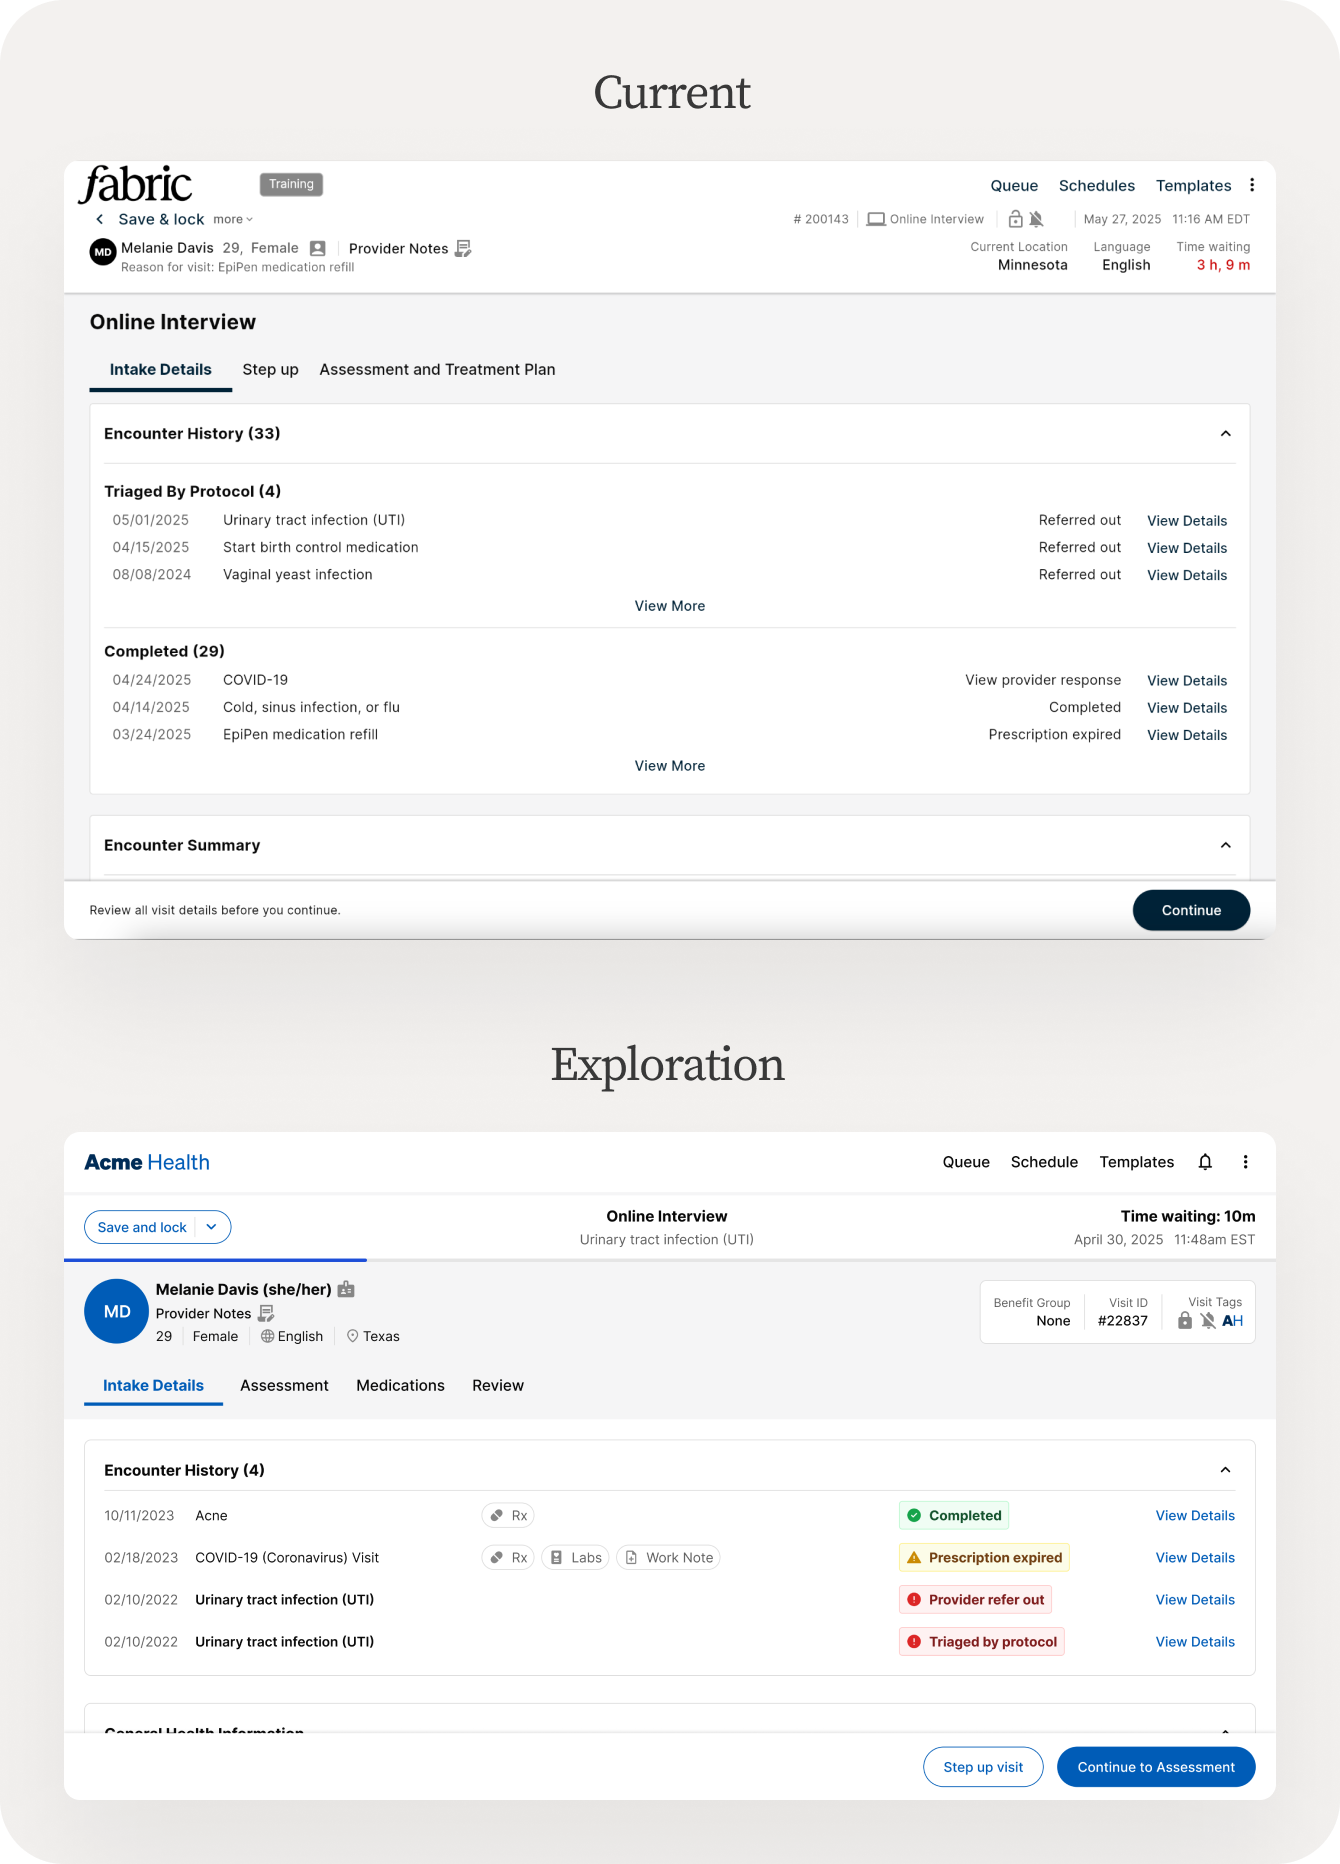Collapse the Encounter History (4) panel
The width and height of the screenshot is (1340, 1864).
coord(1225,1470)
